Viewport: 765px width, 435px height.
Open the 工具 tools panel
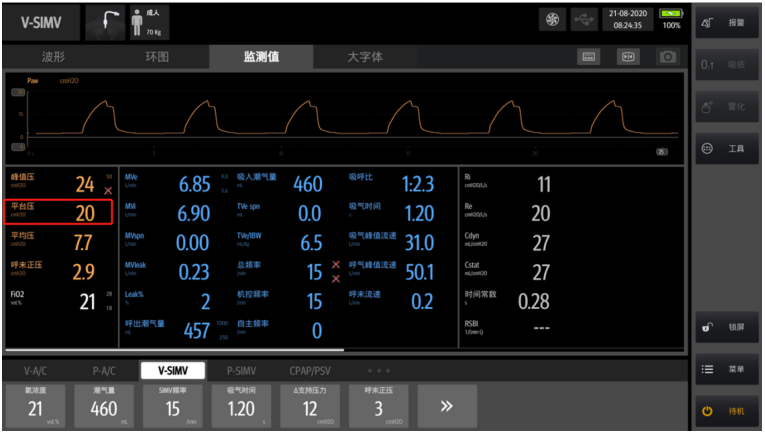click(727, 149)
